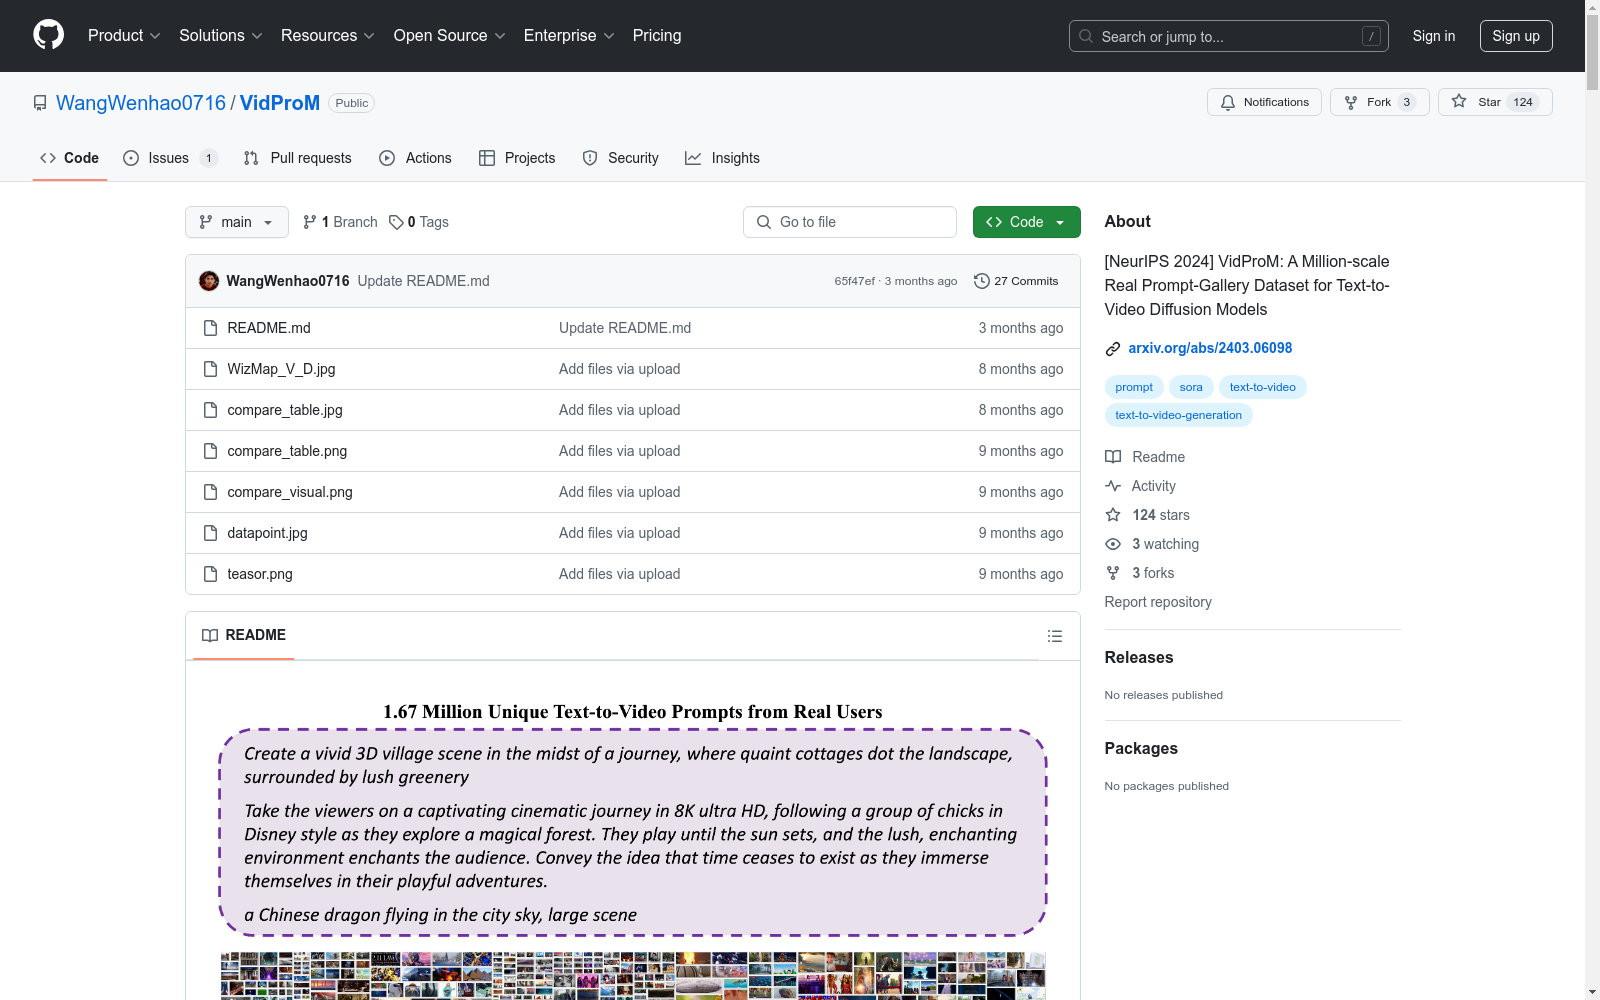This screenshot has height=1000, width=1600.
Task: Click the Sign up button
Action: pyautogui.click(x=1516, y=36)
